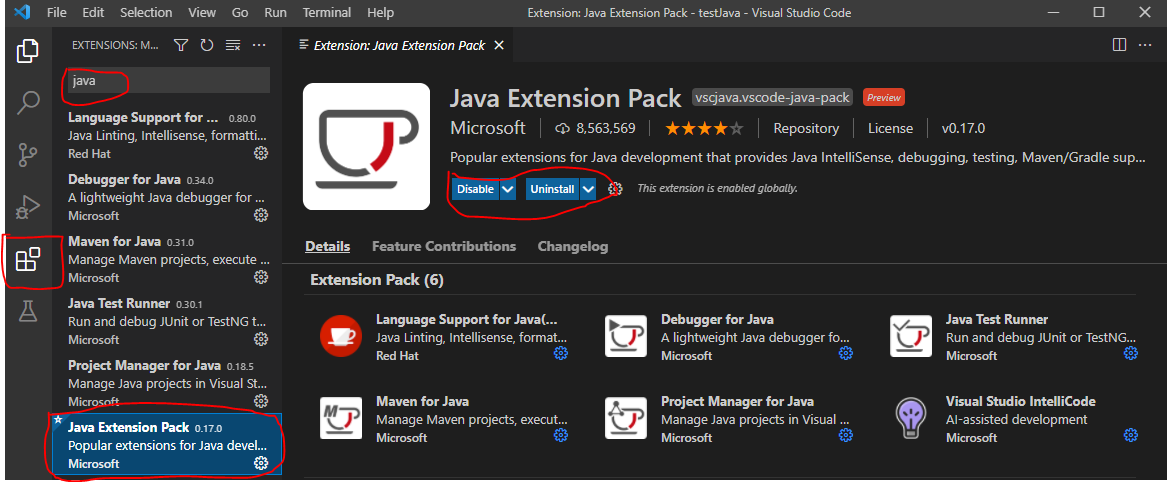Open Debugger for Java pack card title
Viewport: 1167px width, 482px height.
pyautogui.click(x=717, y=319)
